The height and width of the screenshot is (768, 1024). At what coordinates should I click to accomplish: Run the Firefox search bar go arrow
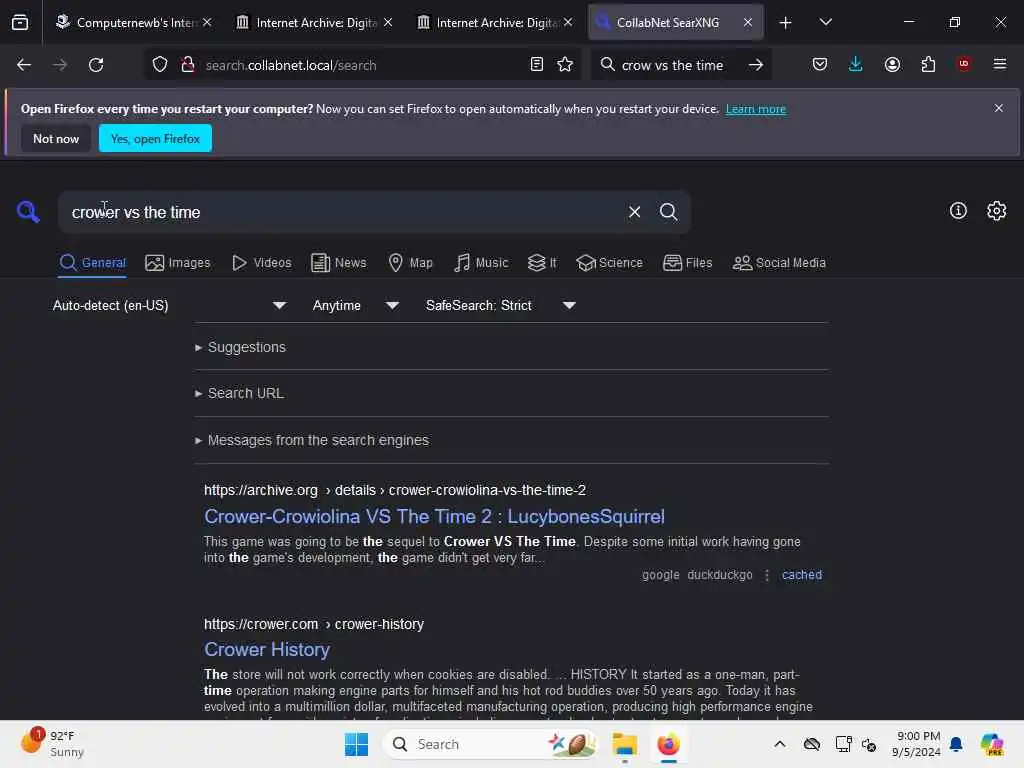point(756,65)
